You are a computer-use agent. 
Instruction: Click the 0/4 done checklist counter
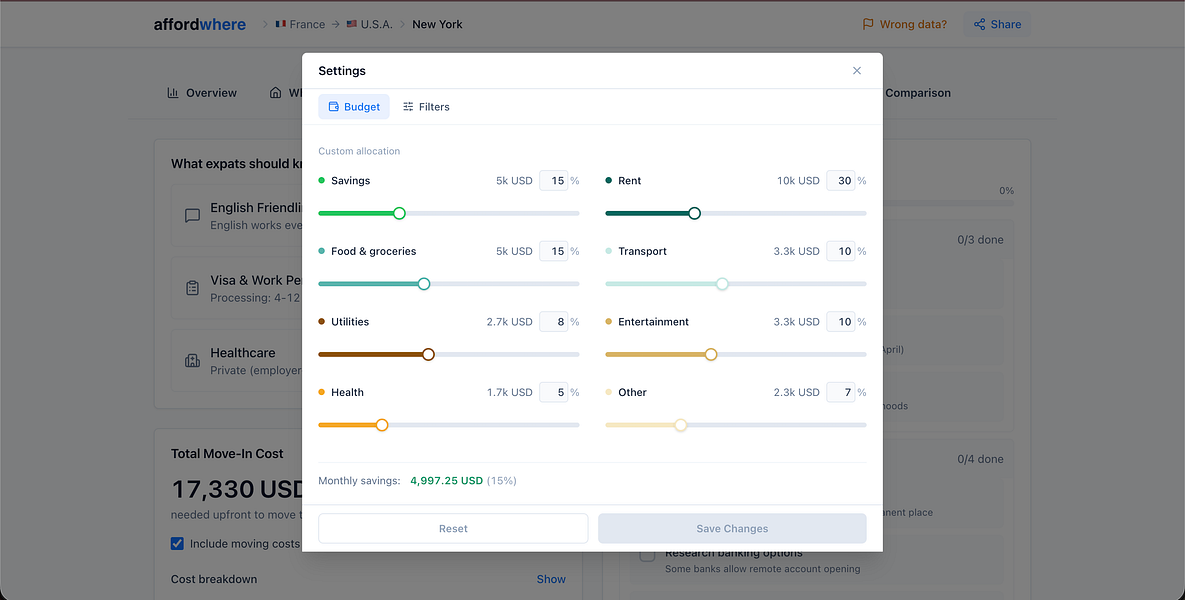click(980, 459)
